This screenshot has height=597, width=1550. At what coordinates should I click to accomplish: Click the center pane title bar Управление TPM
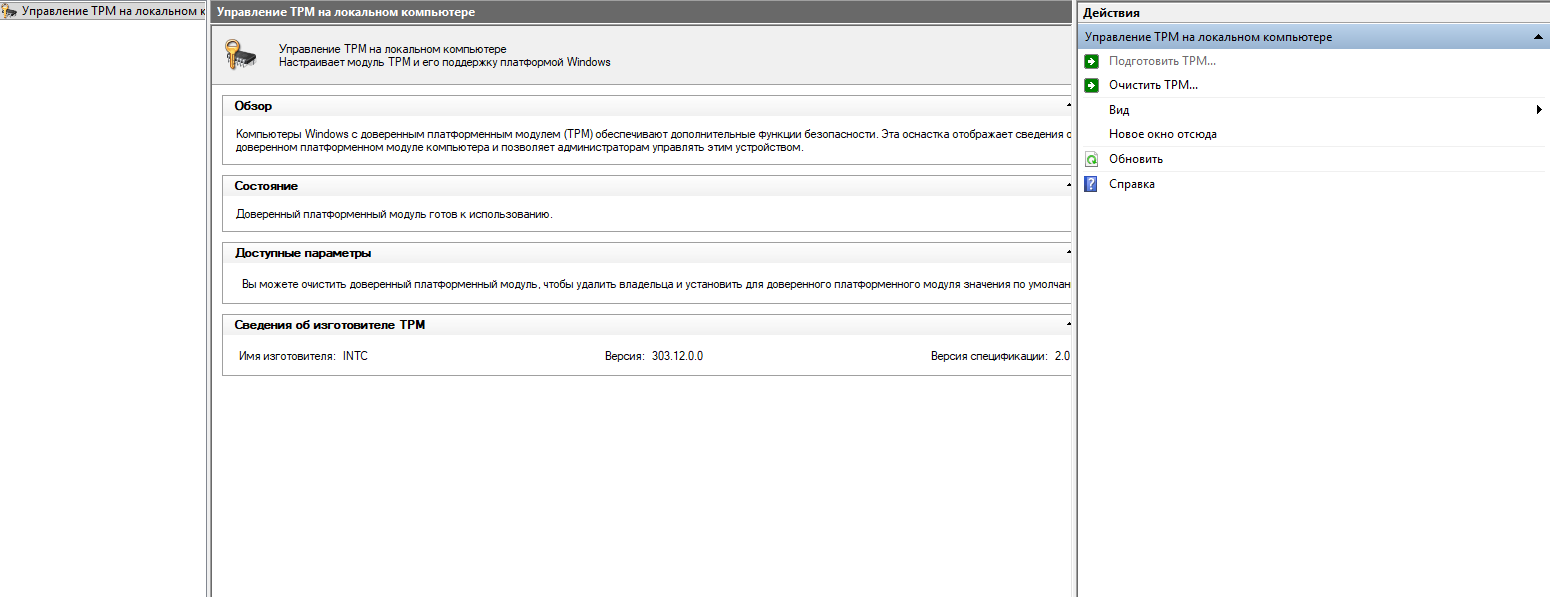click(x=642, y=13)
